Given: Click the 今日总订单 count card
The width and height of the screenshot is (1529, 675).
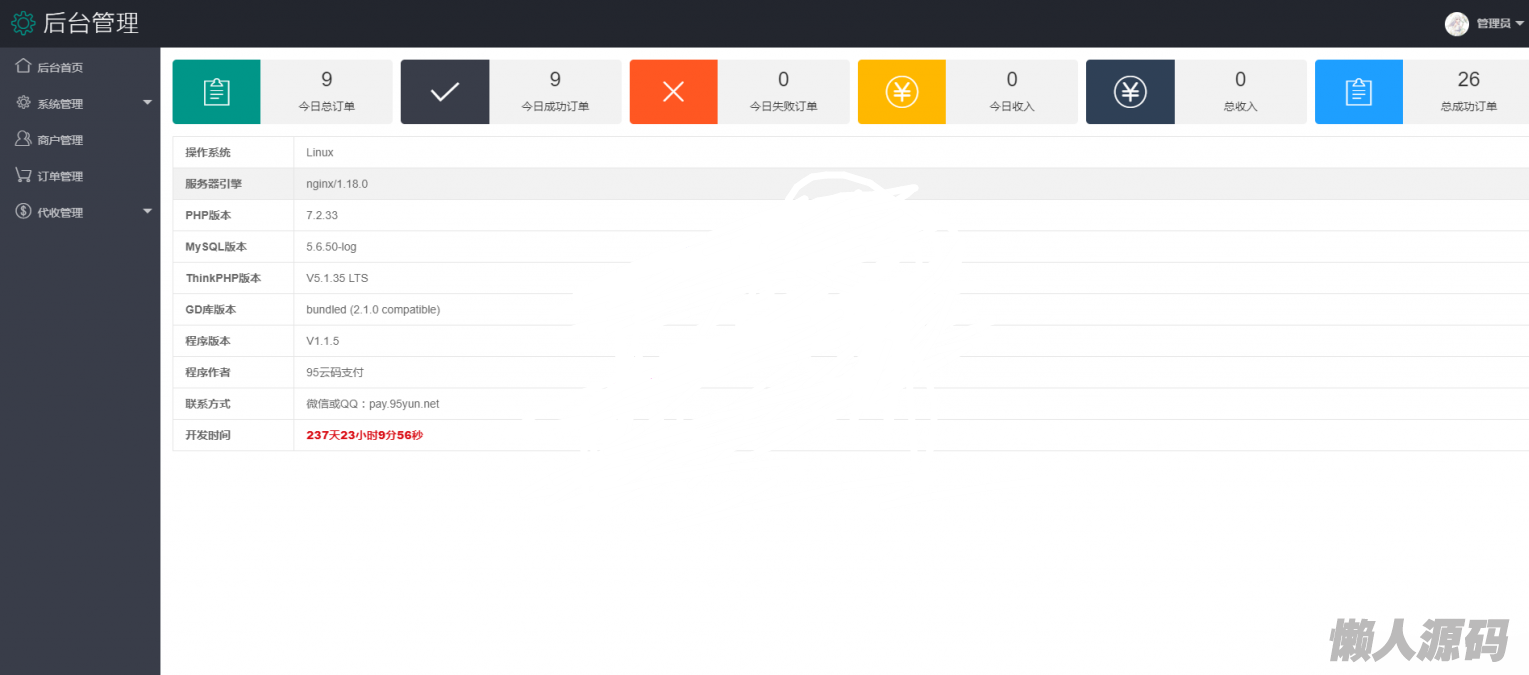Looking at the screenshot, I should (326, 92).
